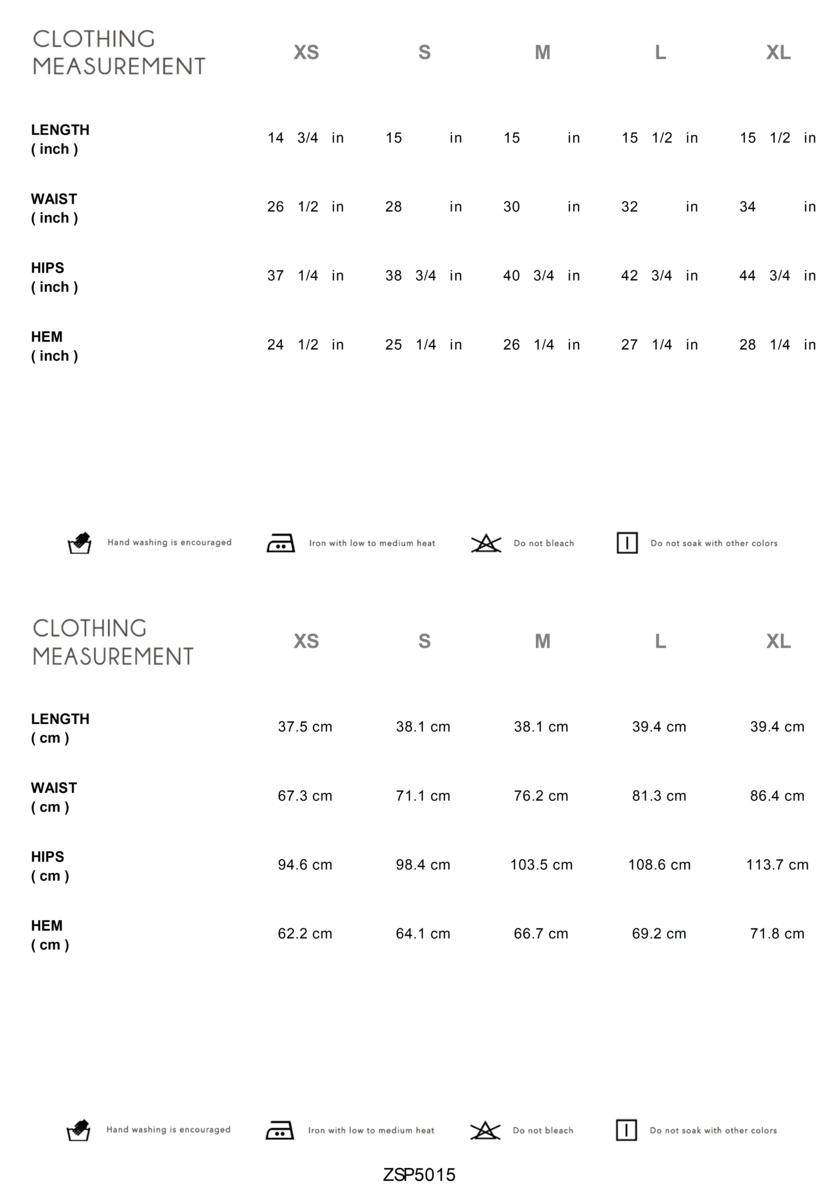Click the hand wash icon under the cm chart
838x1200 pixels.
click(x=79, y=1130)
